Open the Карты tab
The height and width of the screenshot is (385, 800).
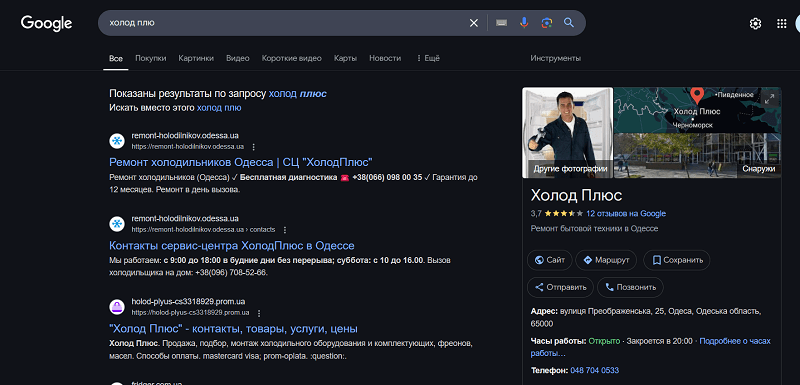[345, 58]
